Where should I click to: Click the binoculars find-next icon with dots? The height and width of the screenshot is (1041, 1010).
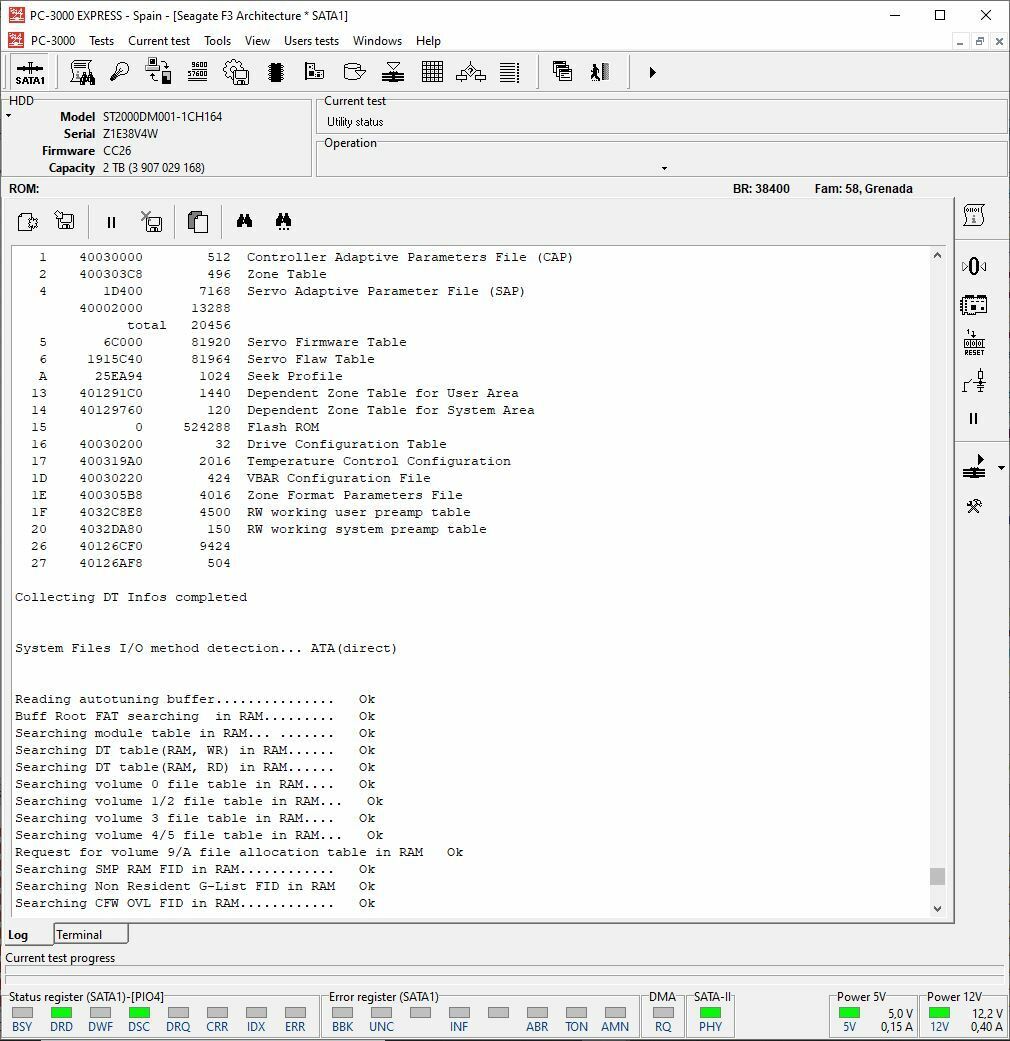coord(284,221)
